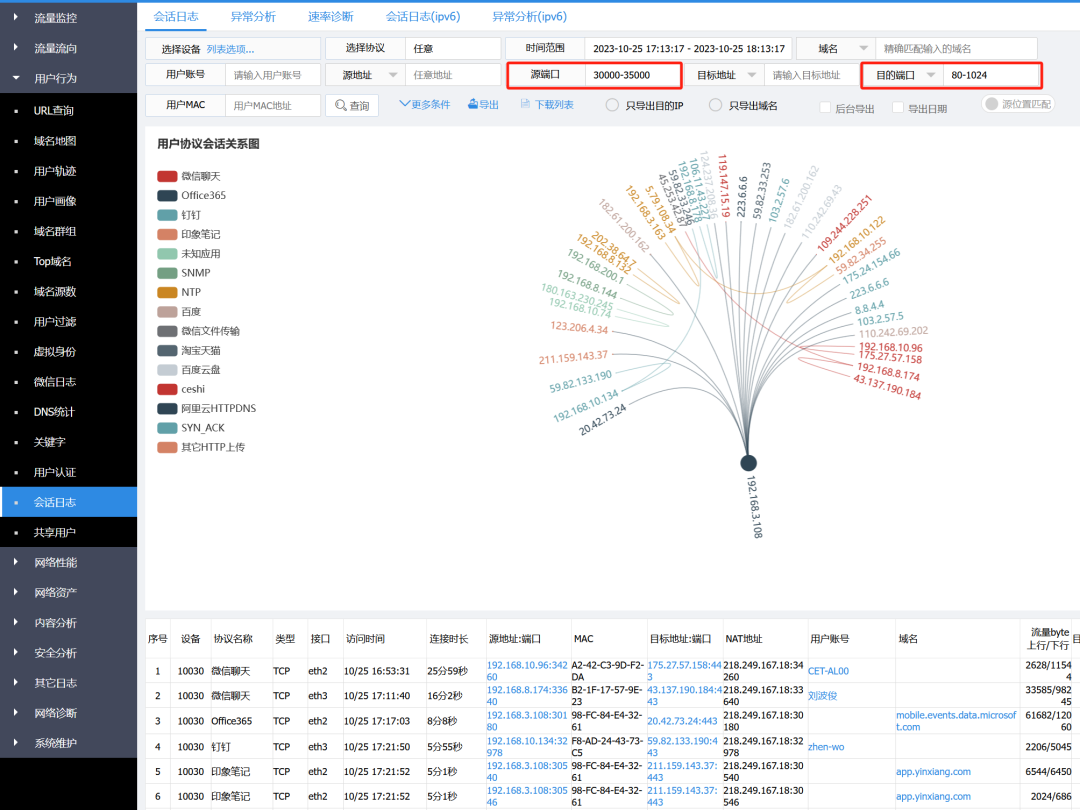
Task: Click target address 20.42.73.24:443 in row 3
Action: click(x=683, y=721)
